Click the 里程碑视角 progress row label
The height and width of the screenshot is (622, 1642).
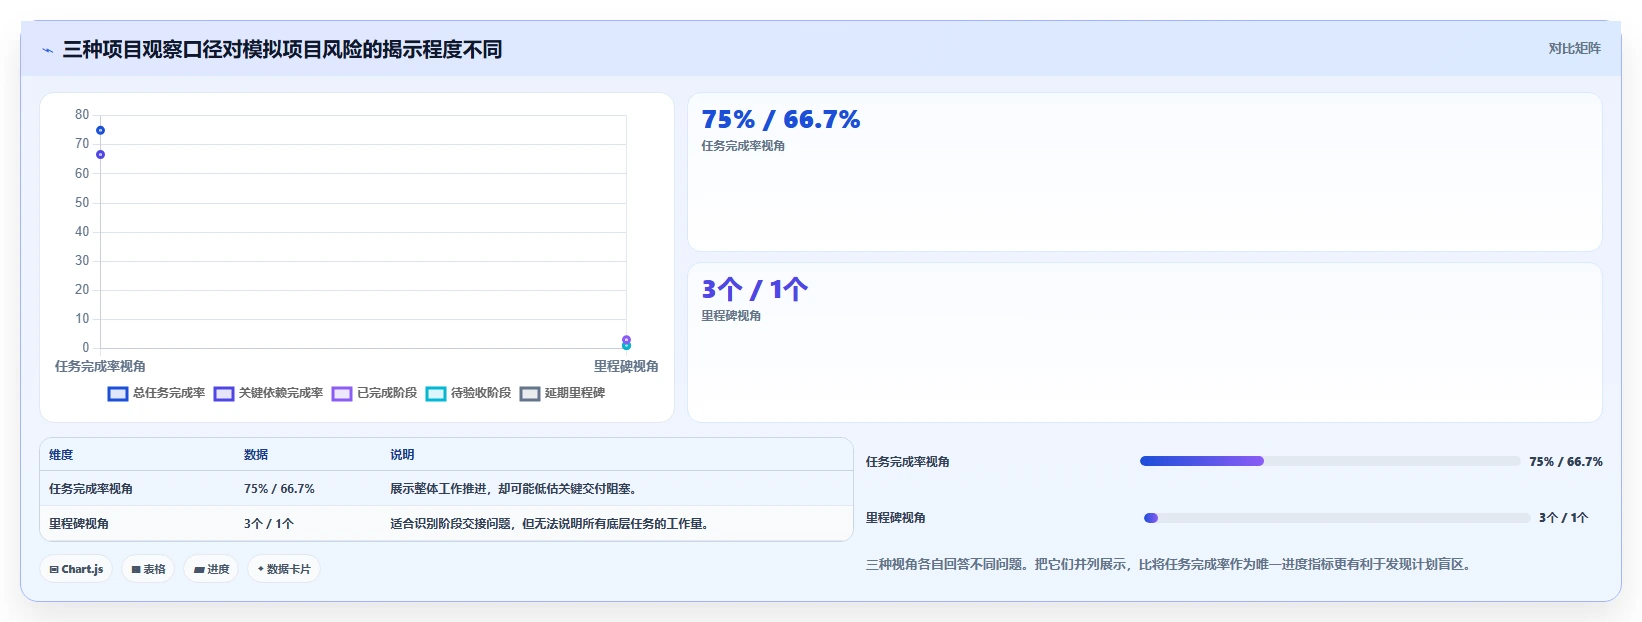click(x=896, y=517)
